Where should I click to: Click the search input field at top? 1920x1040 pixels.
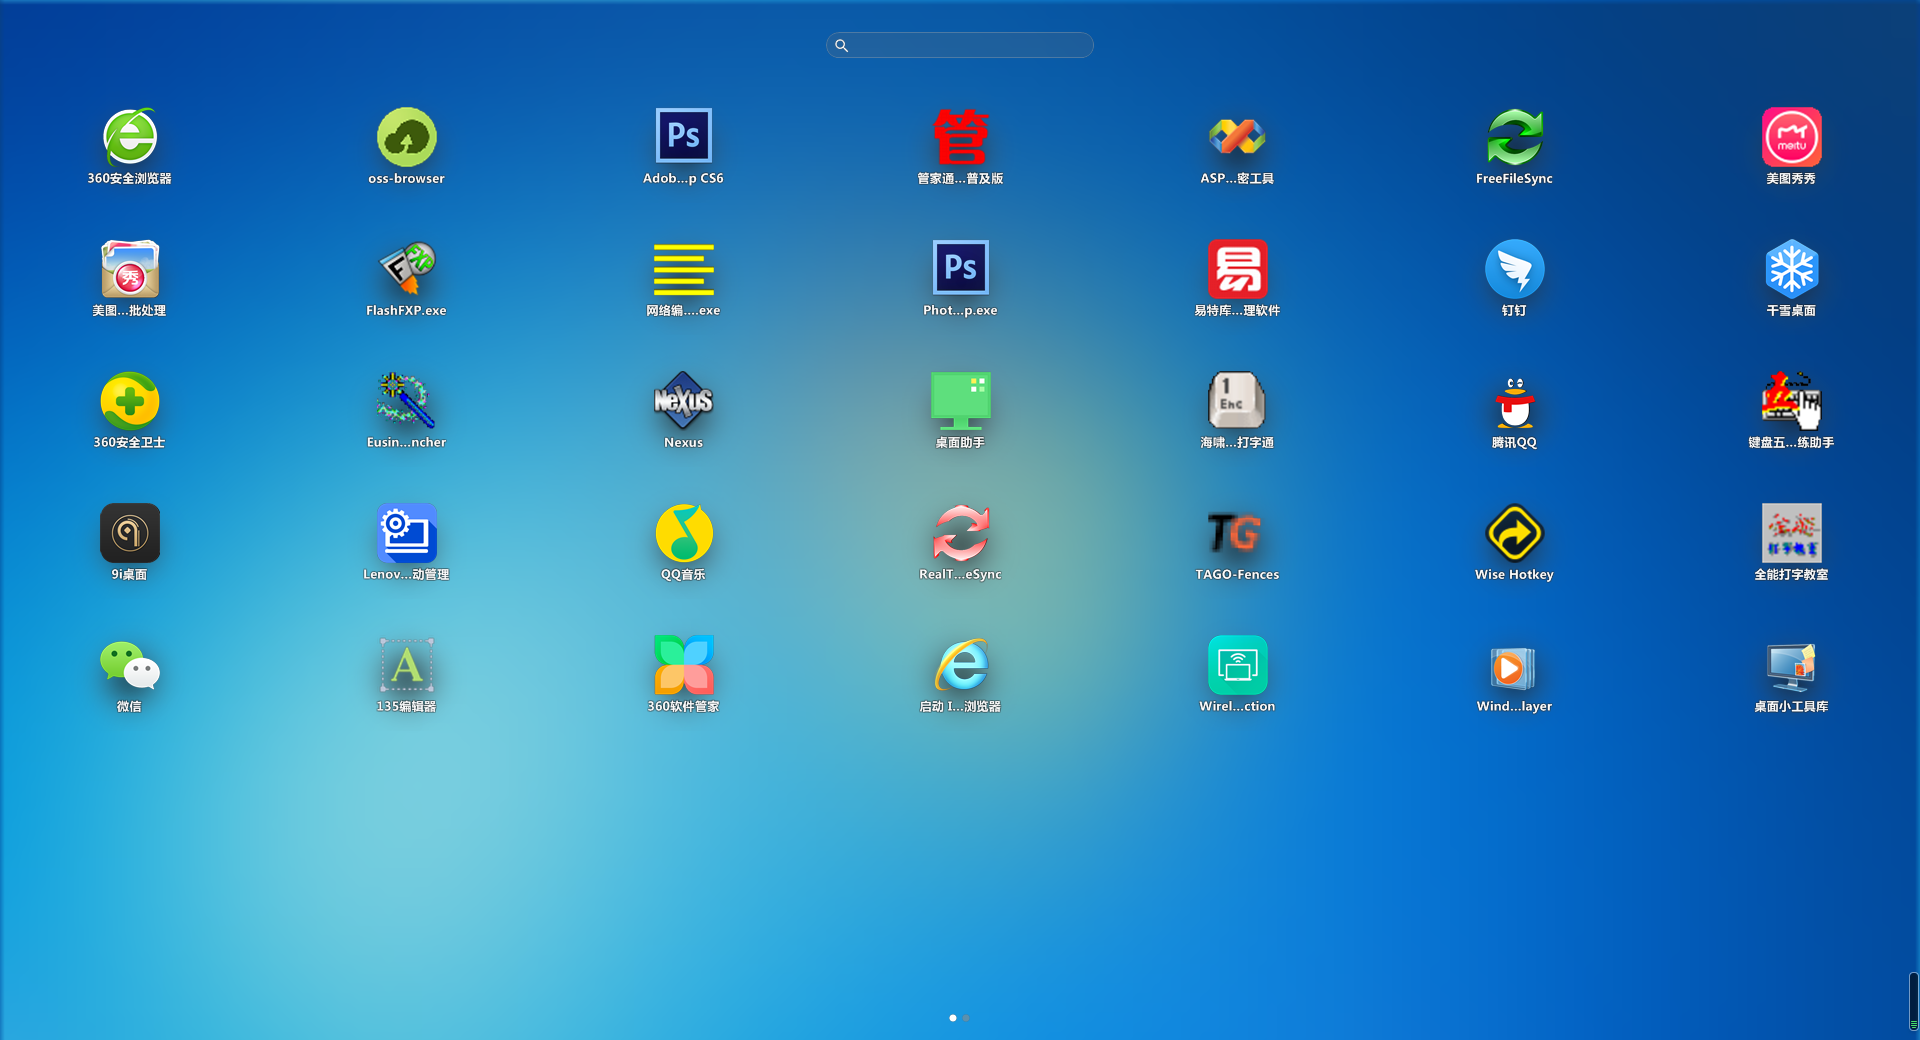coord(960,45)
